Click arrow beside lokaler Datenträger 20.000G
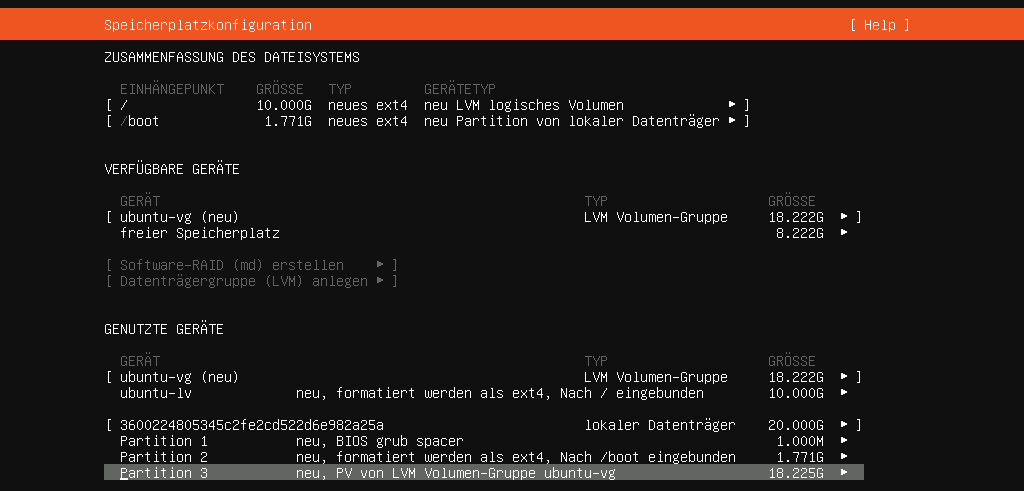Viewport: 1024px width, 491px height. (844, 425)
